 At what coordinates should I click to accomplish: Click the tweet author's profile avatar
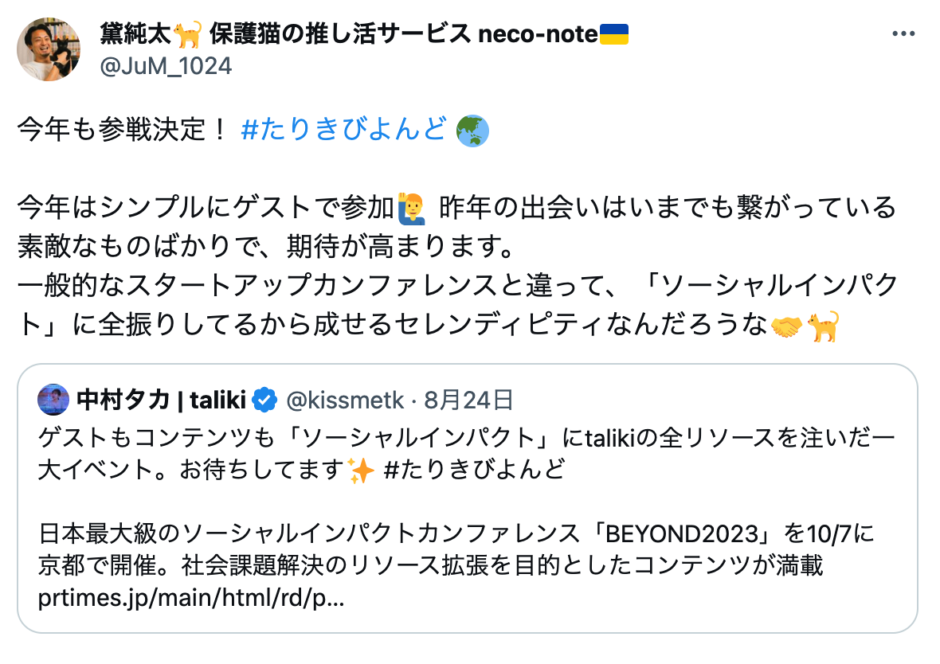[x=49, y=49]
